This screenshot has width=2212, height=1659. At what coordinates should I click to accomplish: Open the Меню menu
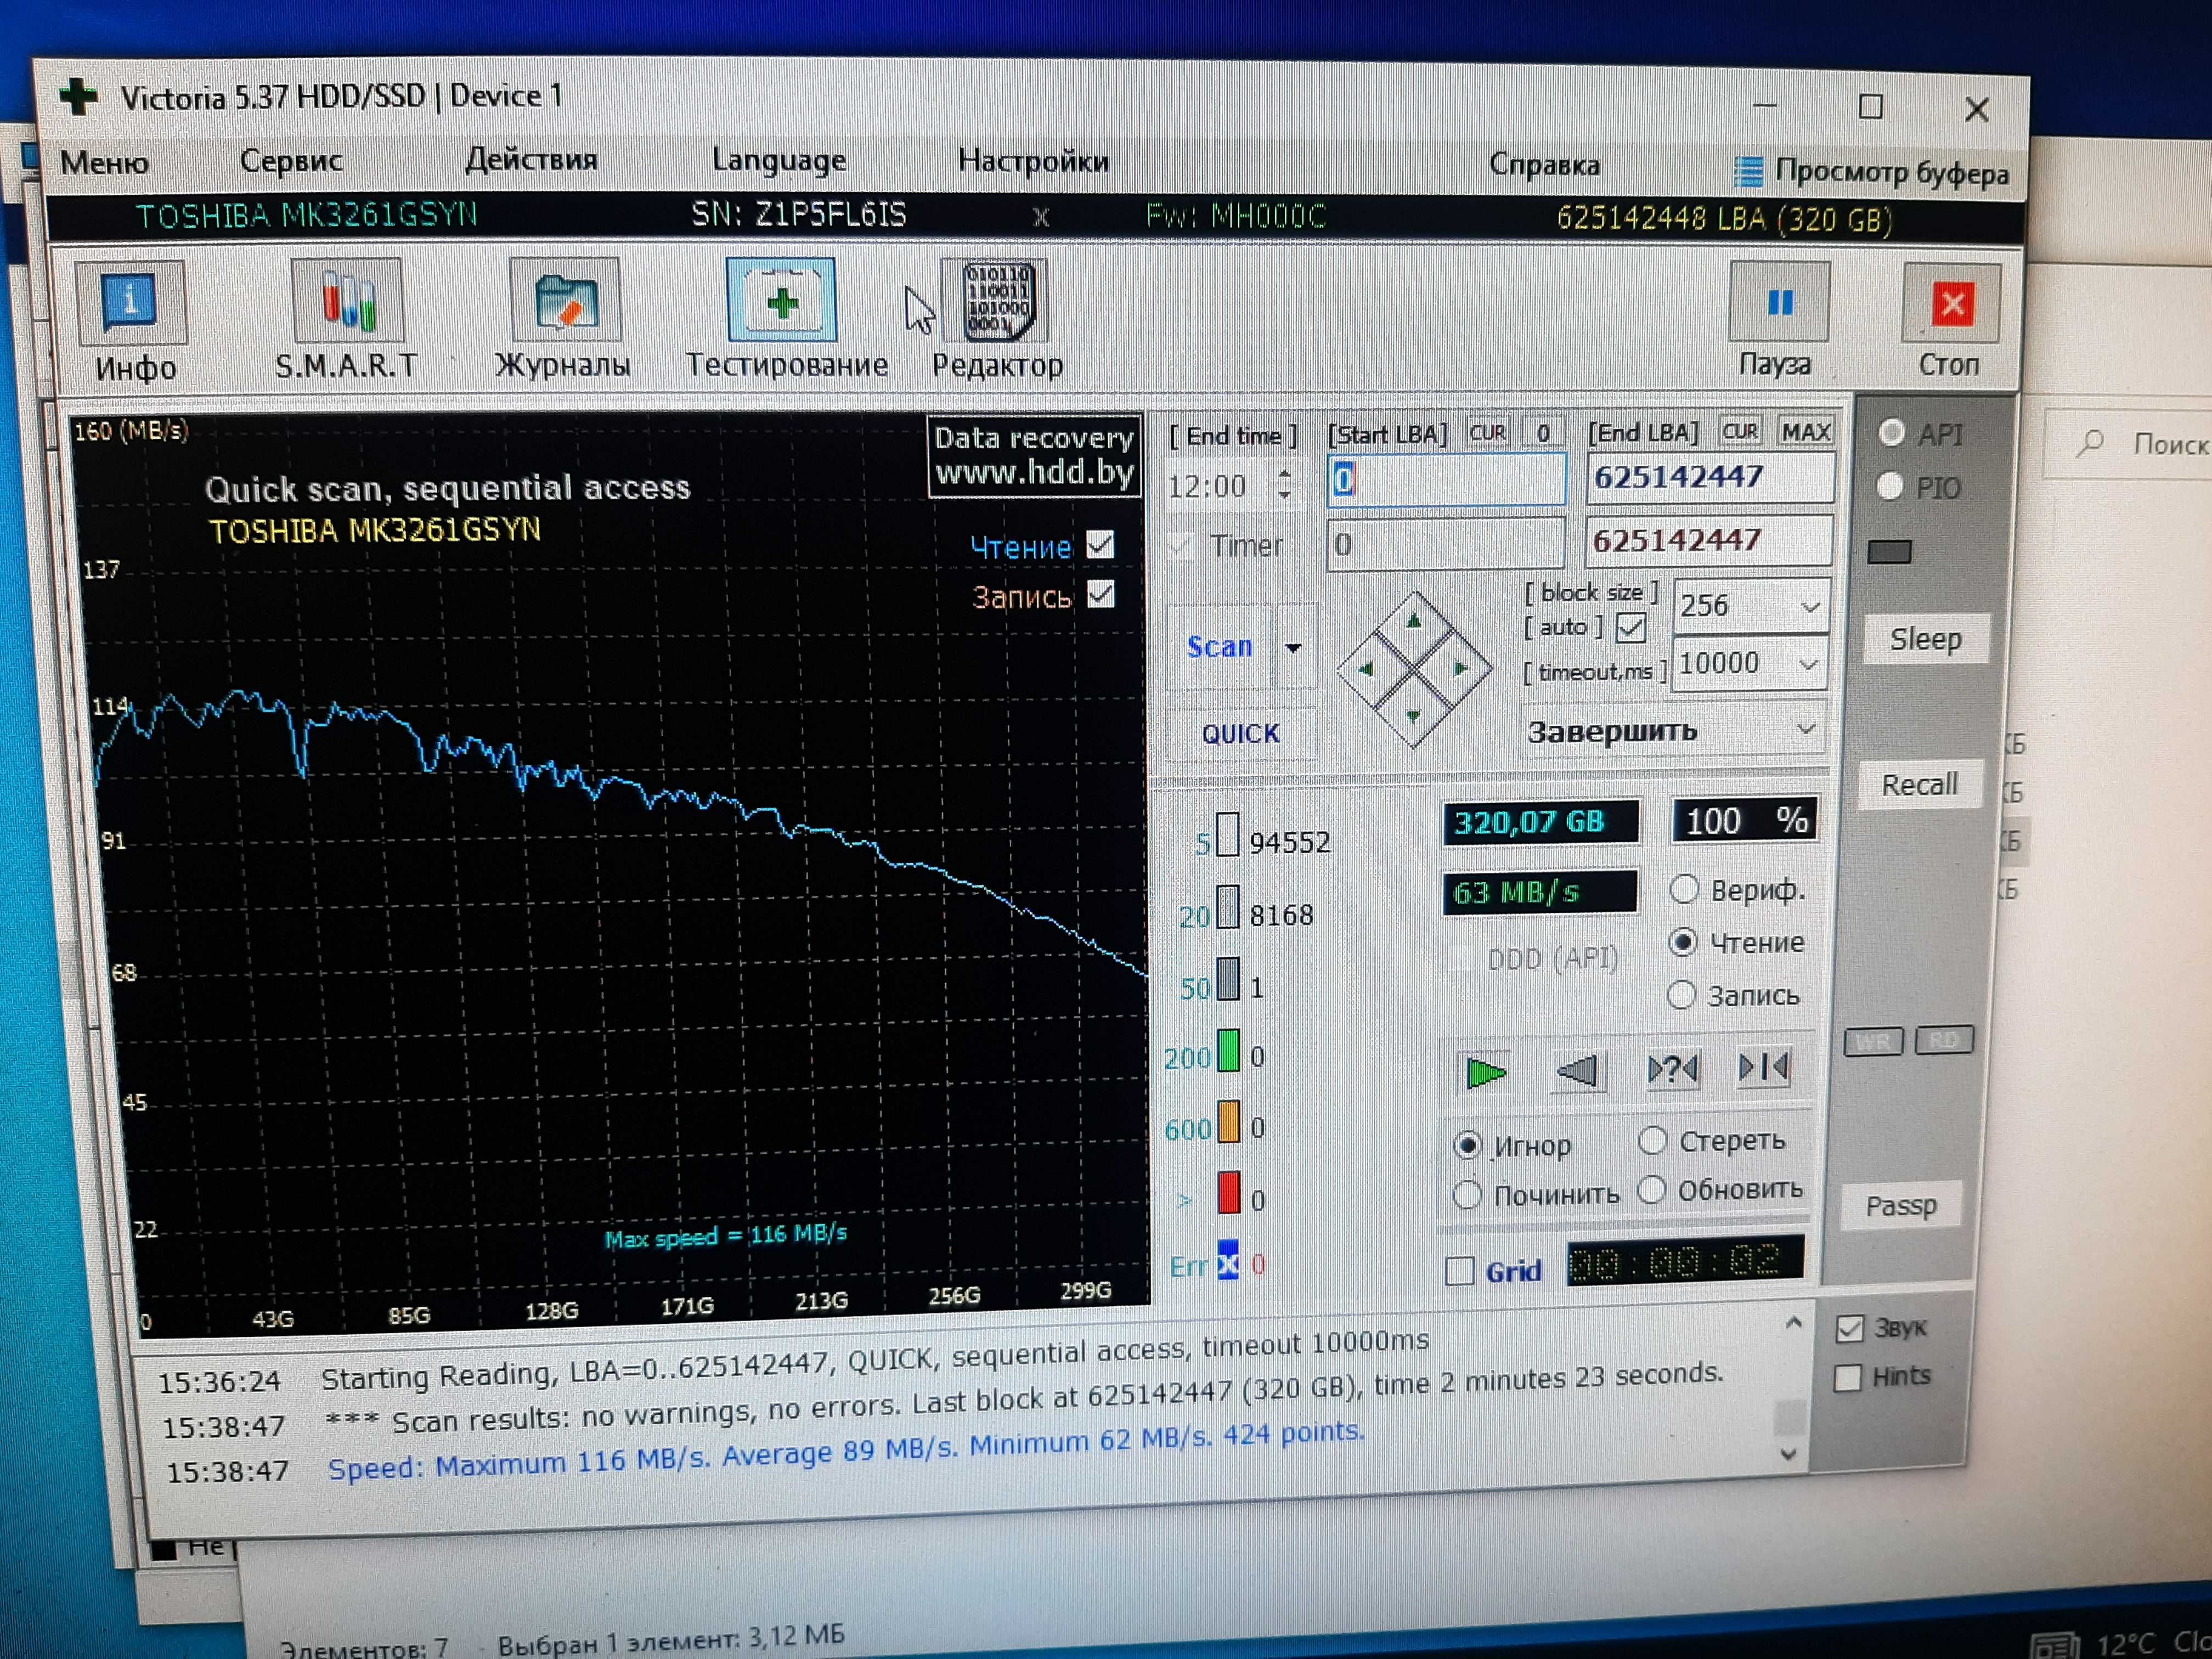tap(105, 162)
